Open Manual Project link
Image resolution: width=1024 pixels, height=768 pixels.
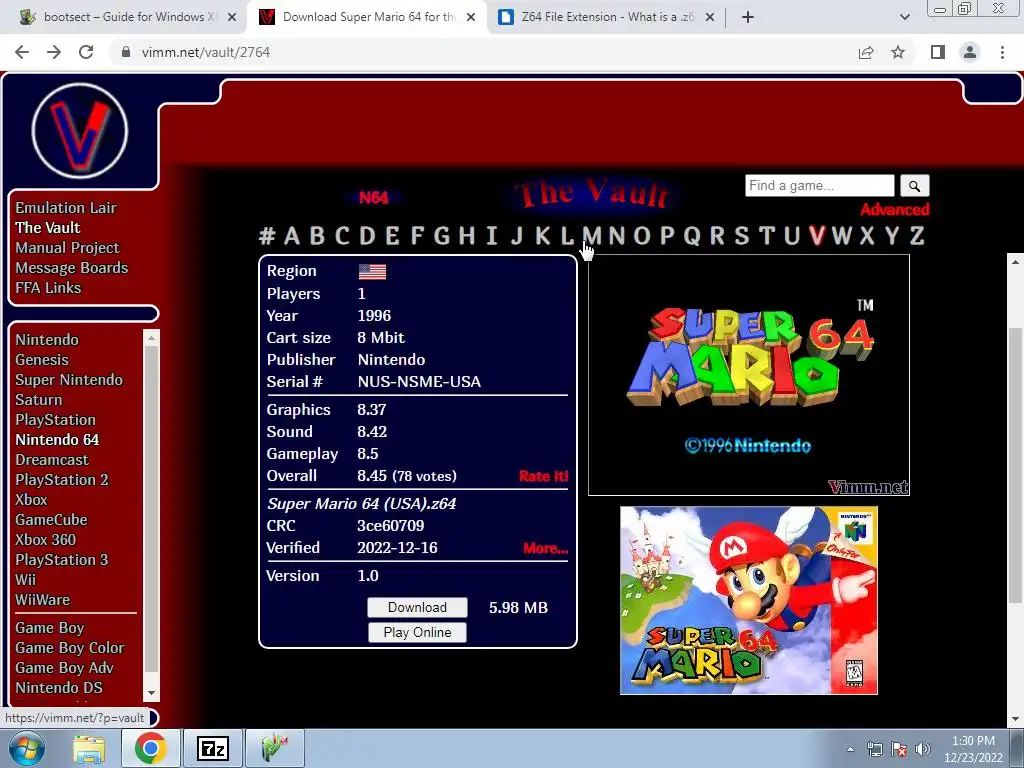(x=67, y=248)
